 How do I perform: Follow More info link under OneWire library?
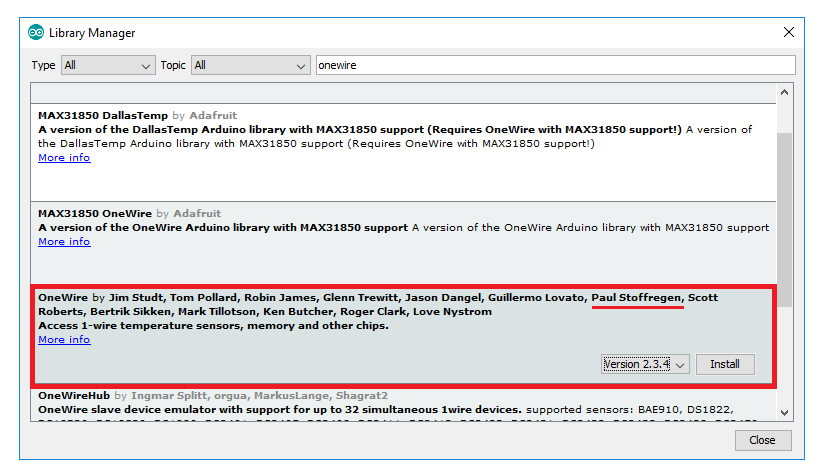coord(64,340)
